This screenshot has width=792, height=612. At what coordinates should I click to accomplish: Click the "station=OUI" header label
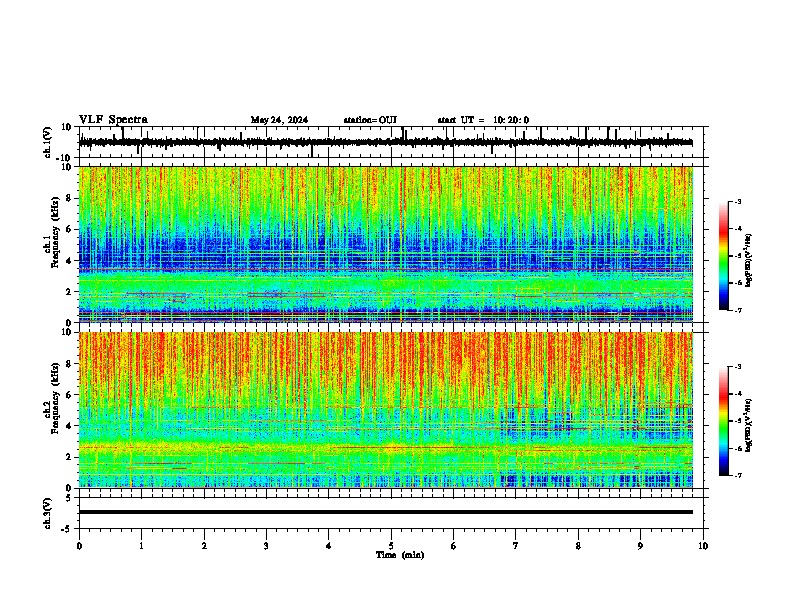coord(370,120)
